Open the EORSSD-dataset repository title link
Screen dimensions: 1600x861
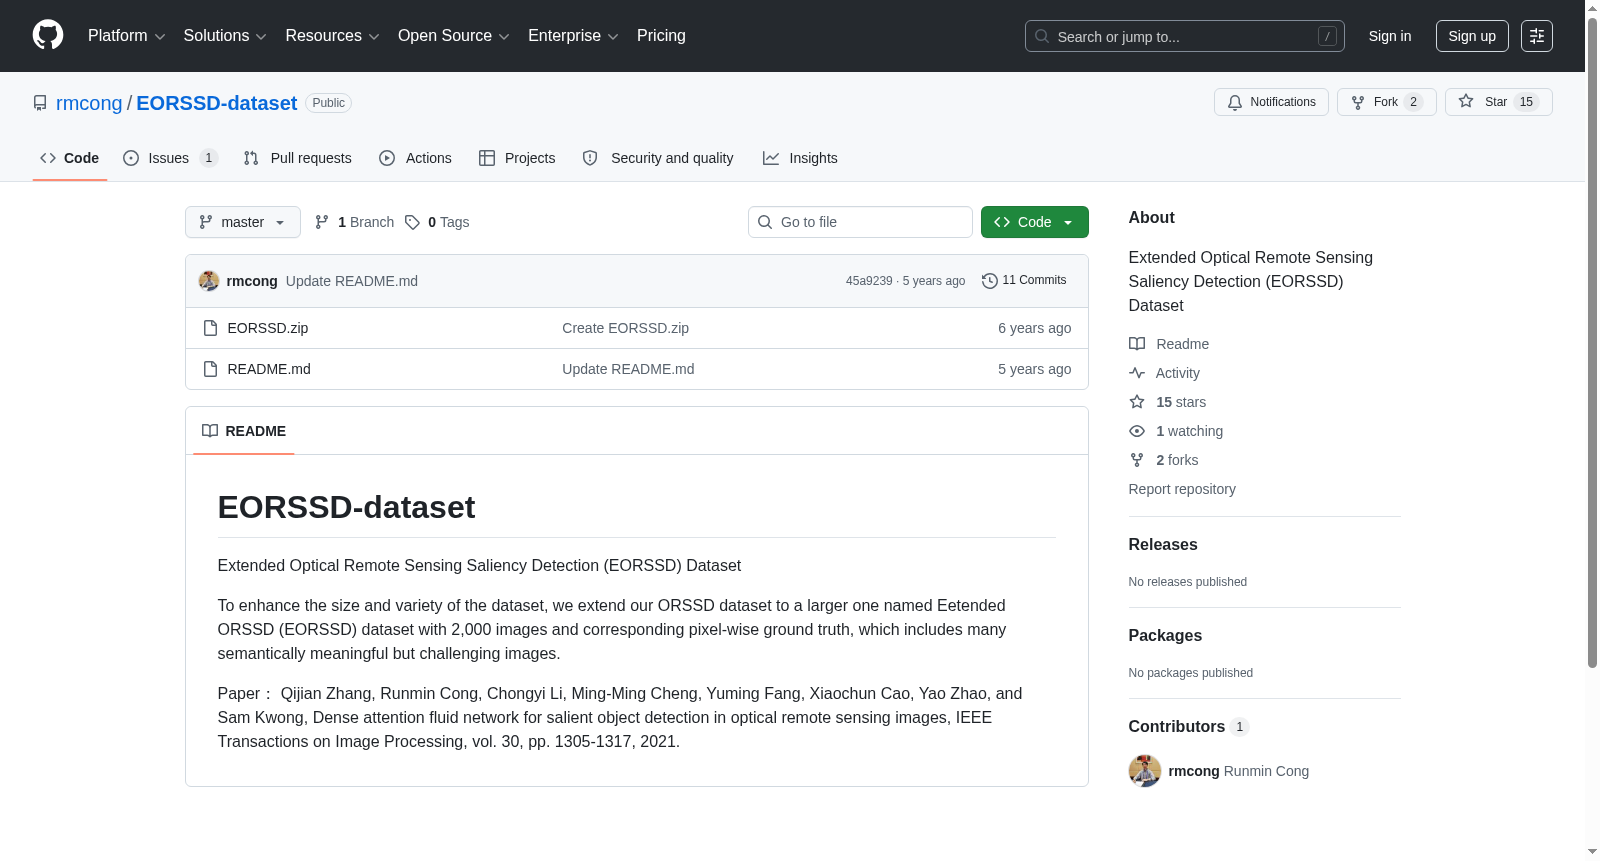[x=217, y=103]
